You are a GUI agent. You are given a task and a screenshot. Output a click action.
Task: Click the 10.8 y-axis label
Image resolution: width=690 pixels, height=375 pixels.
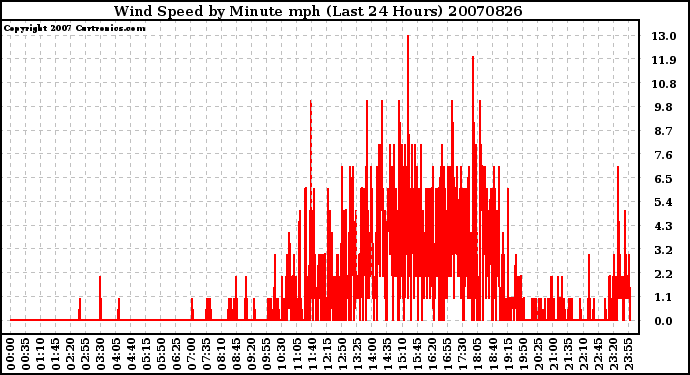[x=664, y=84]
